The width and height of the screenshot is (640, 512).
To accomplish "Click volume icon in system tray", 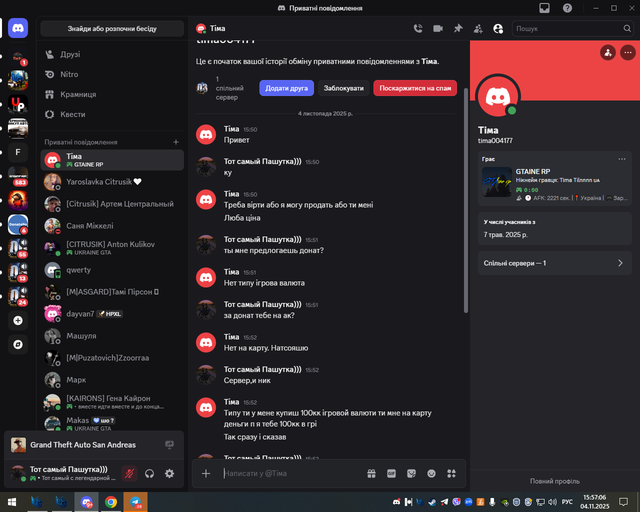I will pos(552,502).
